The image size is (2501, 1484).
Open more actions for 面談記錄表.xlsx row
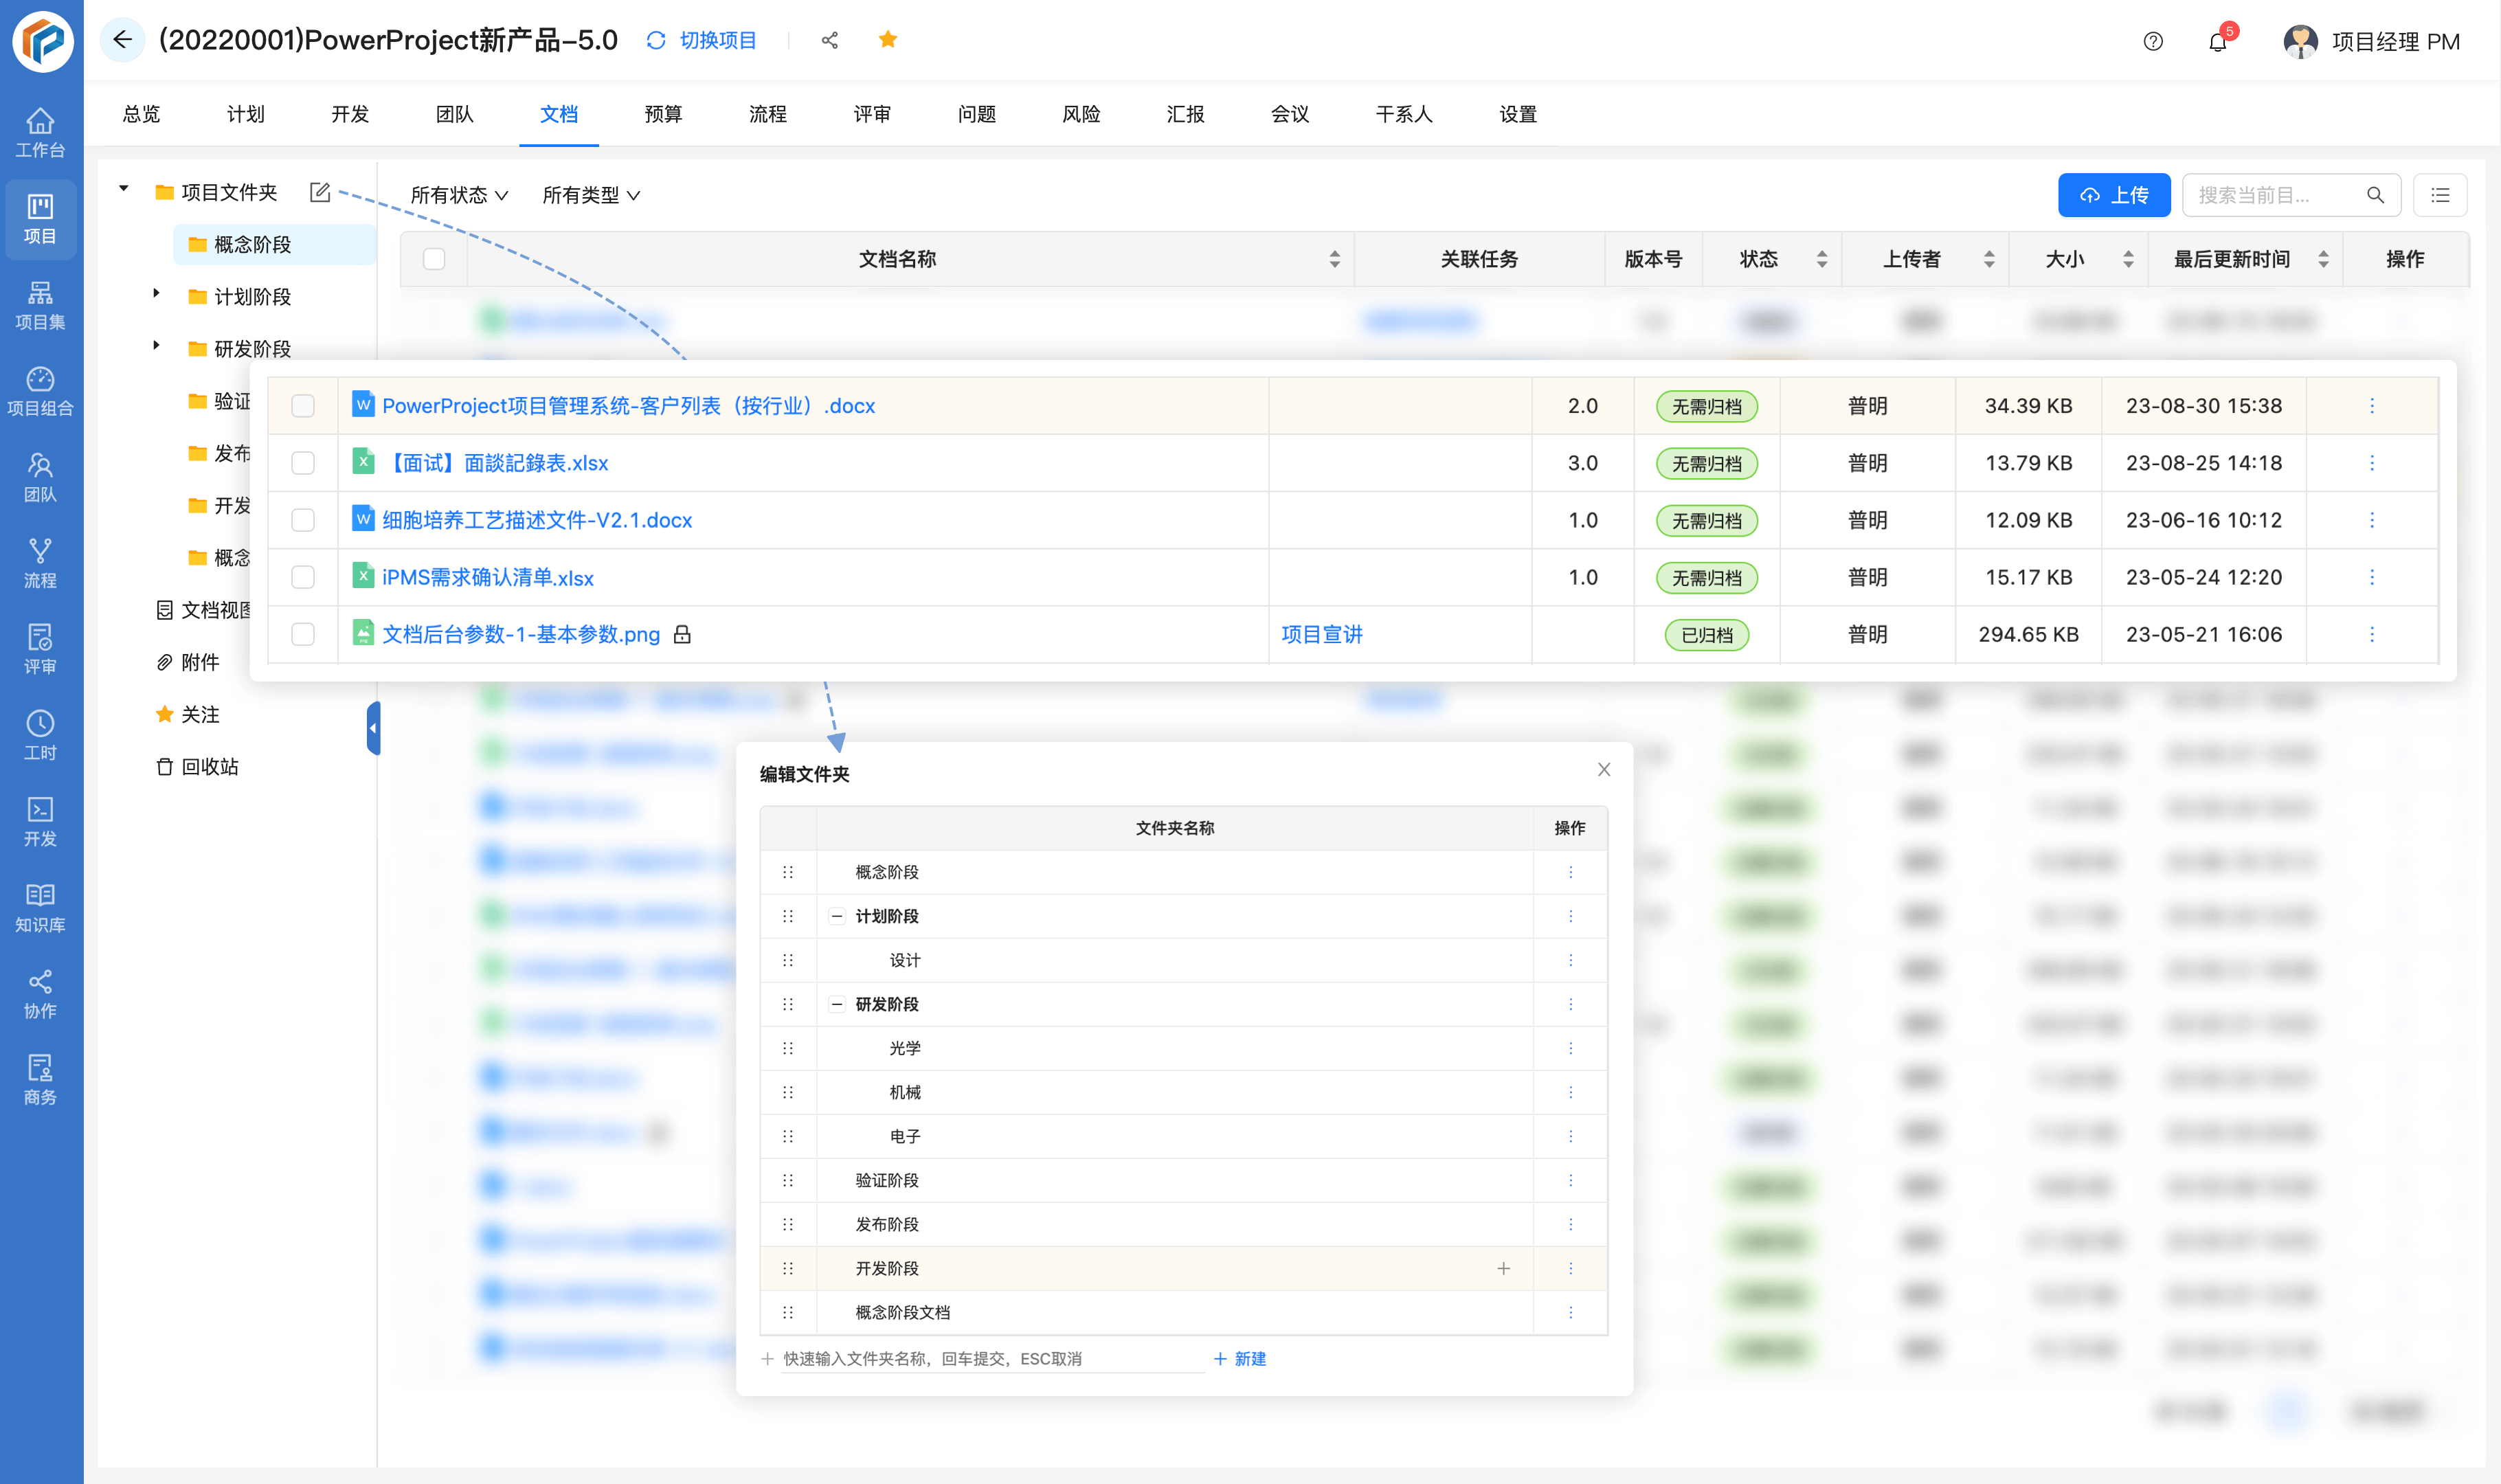(2371, 463)
